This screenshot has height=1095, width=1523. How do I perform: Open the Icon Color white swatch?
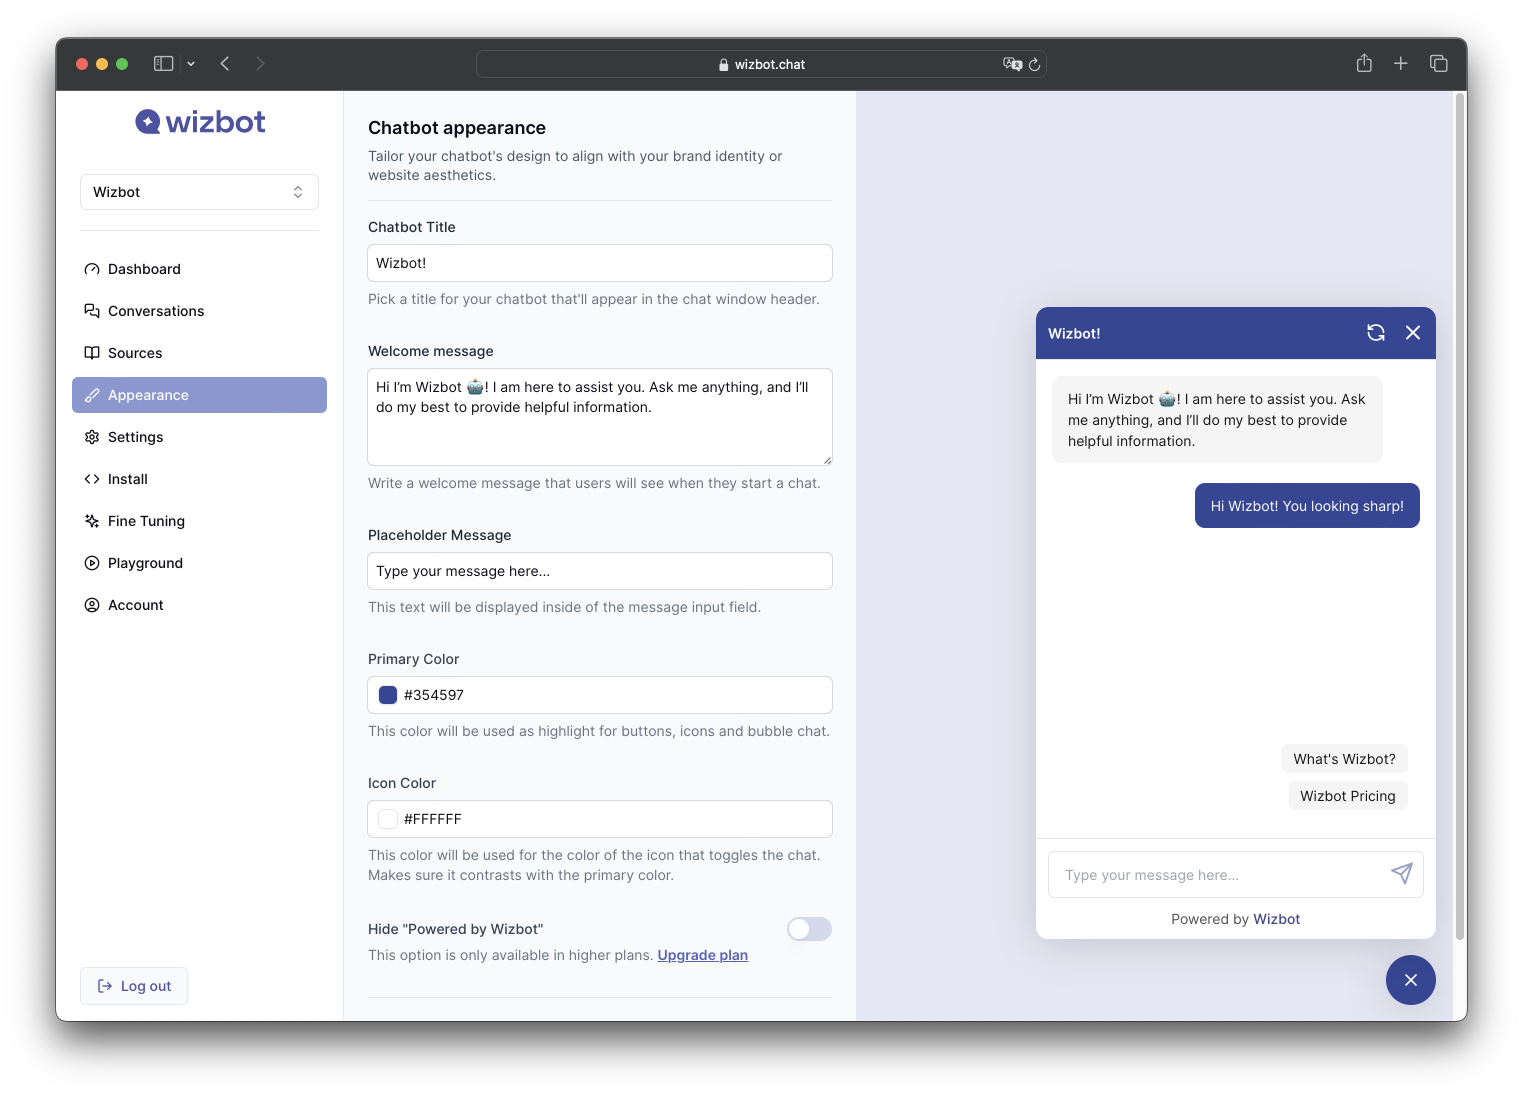(x=388, y=819)
